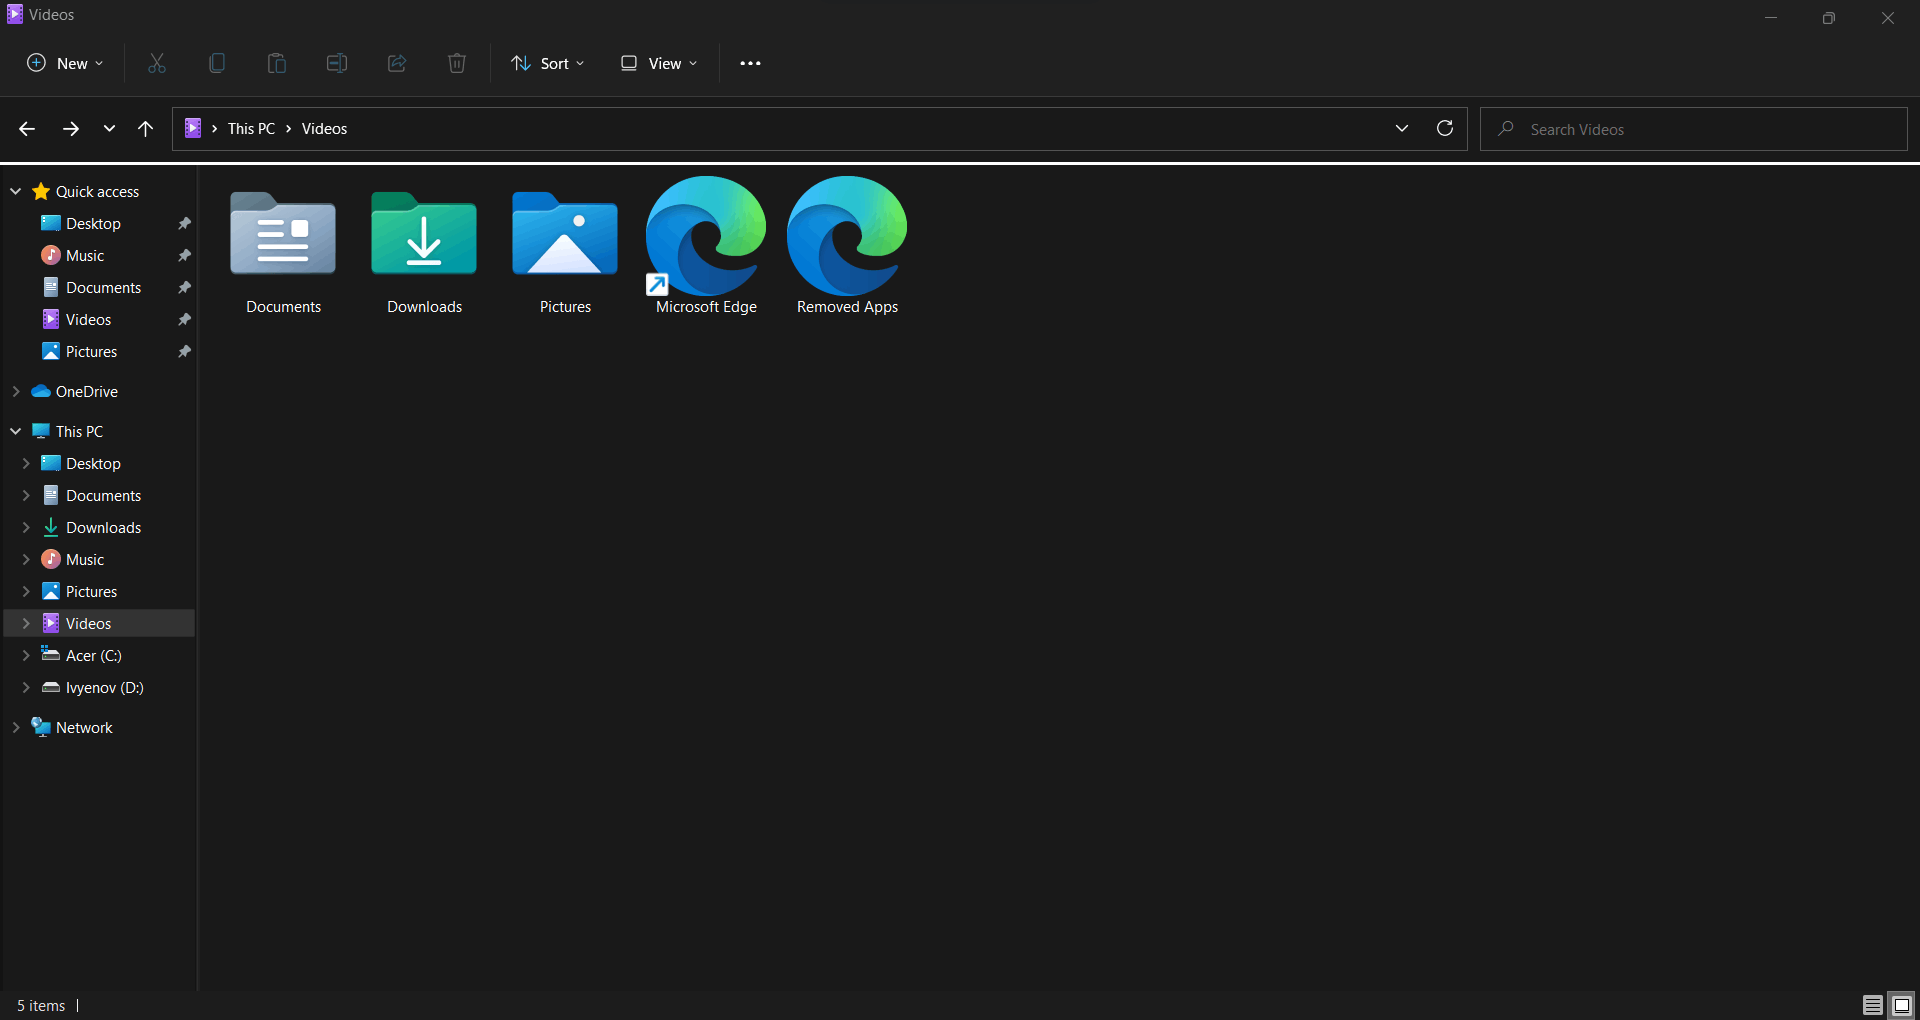Click the '5 items' status bar text
This screenshot has width=1920, height=1020.
tap(41, 1005)
